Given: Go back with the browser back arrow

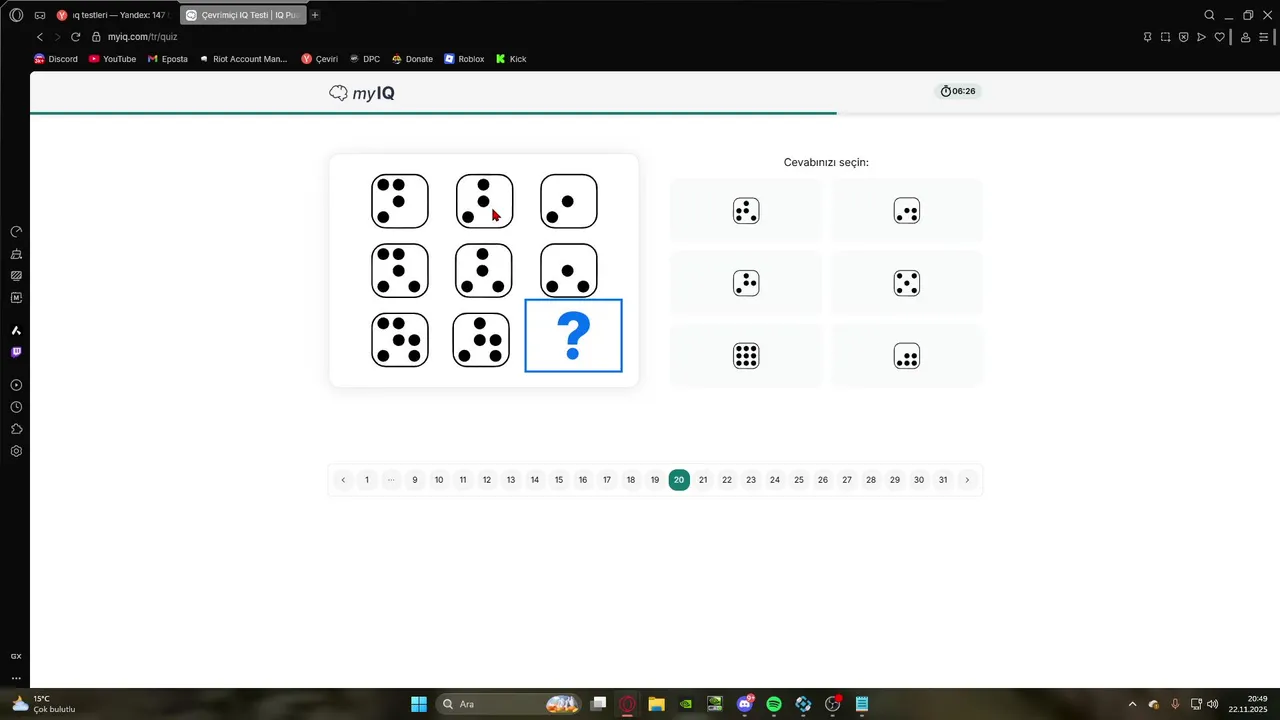Looking at the screenshot, I should tap(39, 37).
